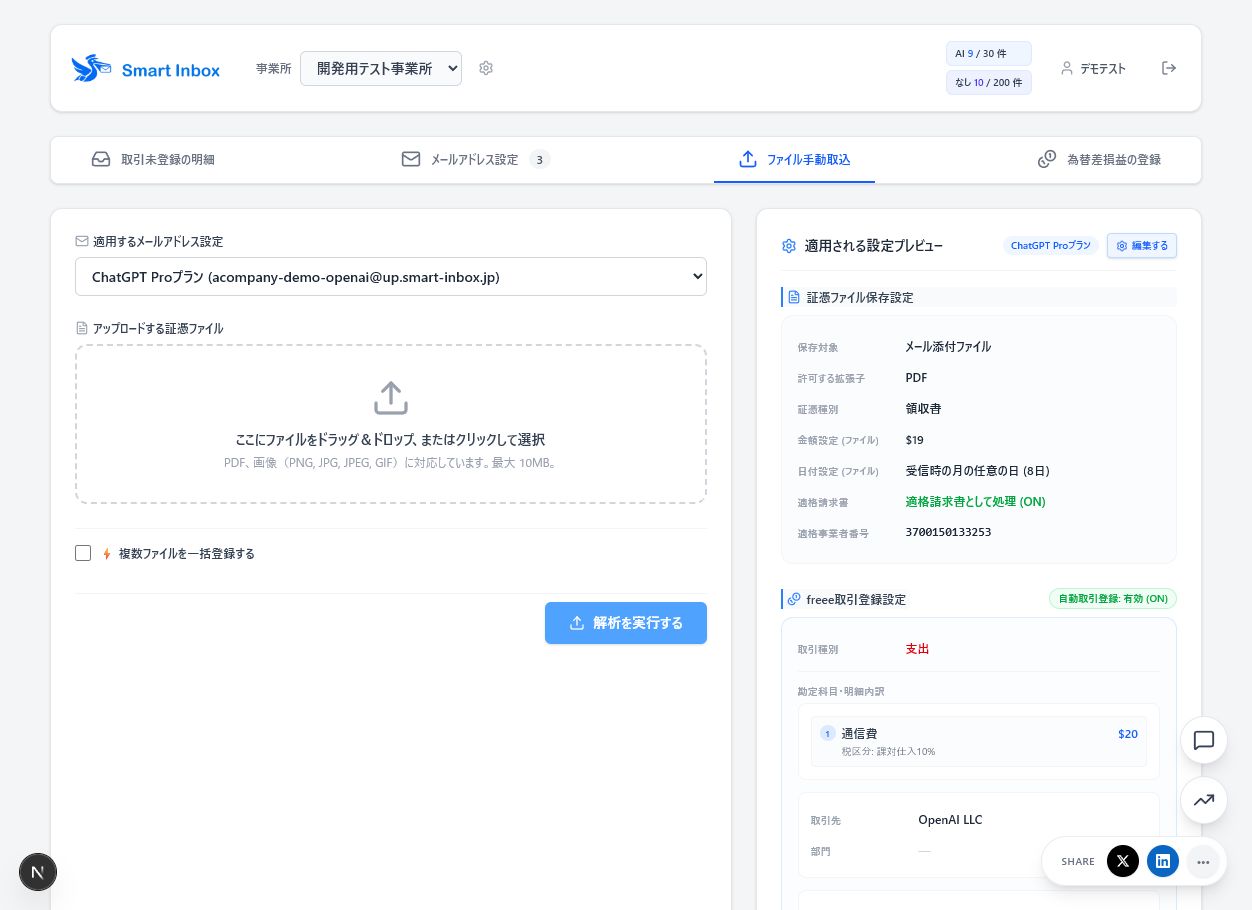Switch to ファイル手動取込 tab
Viewport: 1252px width, 910px height.
[794, 160]
